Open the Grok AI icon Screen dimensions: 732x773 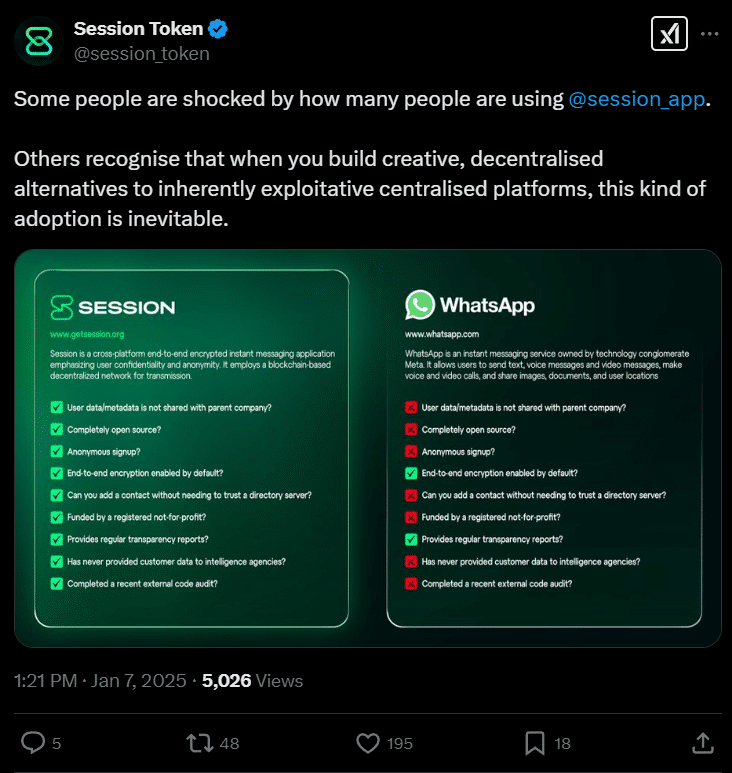click(667, 33)
